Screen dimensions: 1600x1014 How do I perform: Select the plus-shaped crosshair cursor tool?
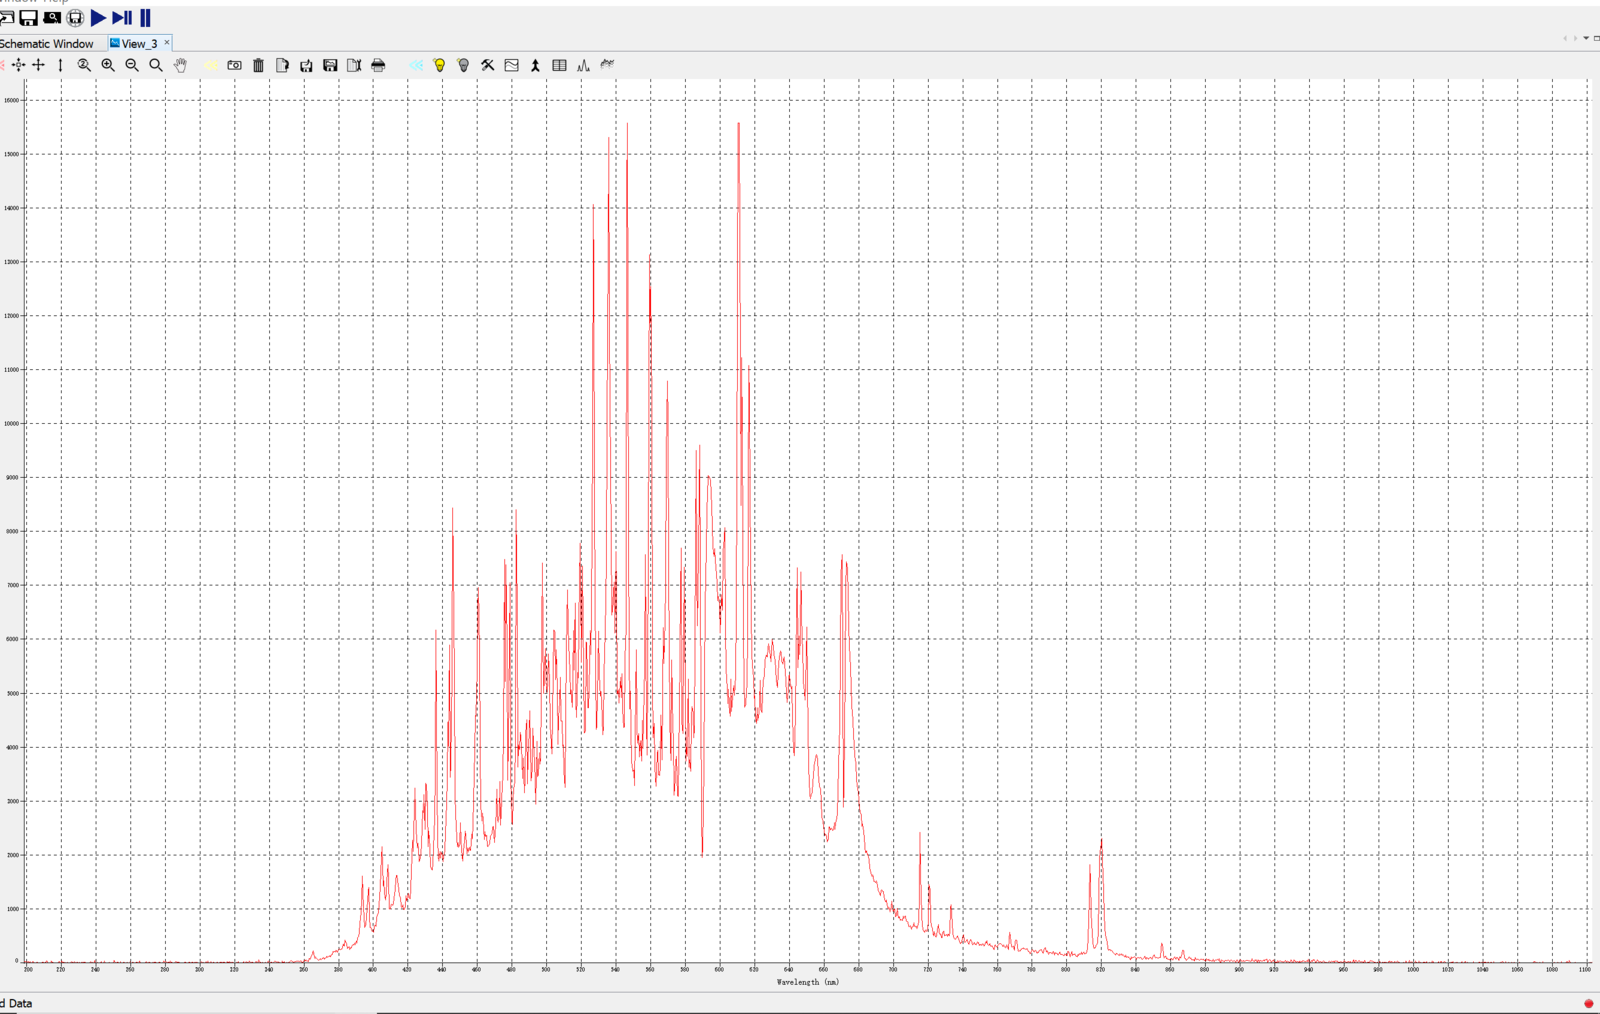tap(39, 65)
